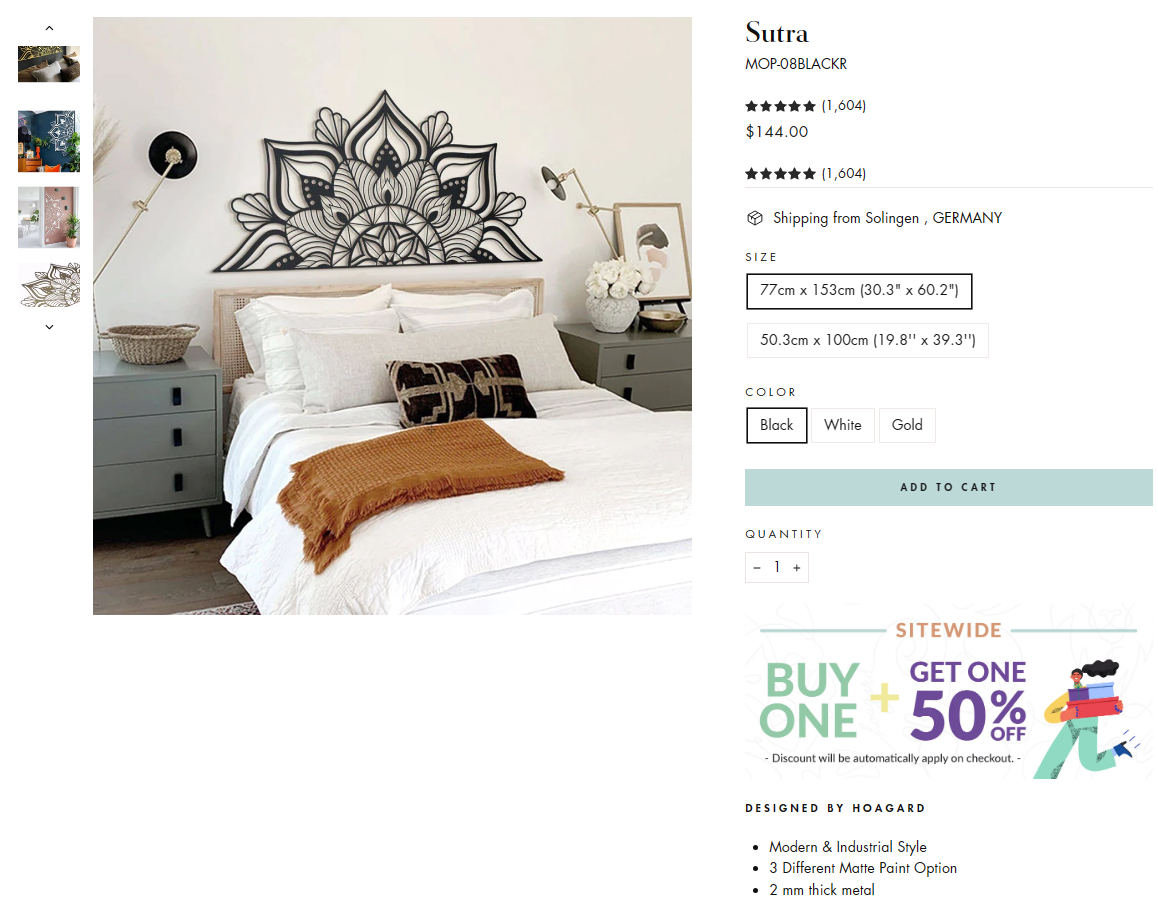Choose the Black color option
1158x904 pixels.
click(776, 425)
